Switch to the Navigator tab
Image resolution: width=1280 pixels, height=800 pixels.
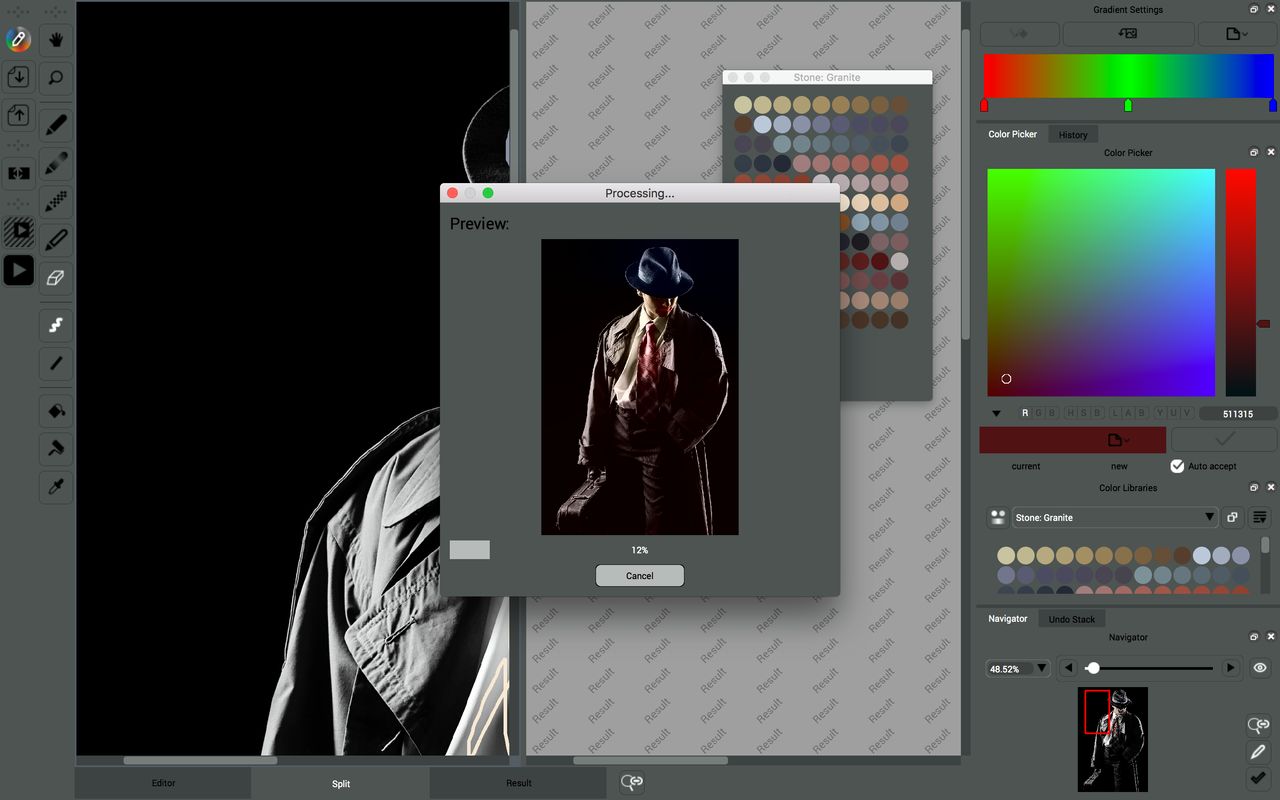pos(1008,619)
